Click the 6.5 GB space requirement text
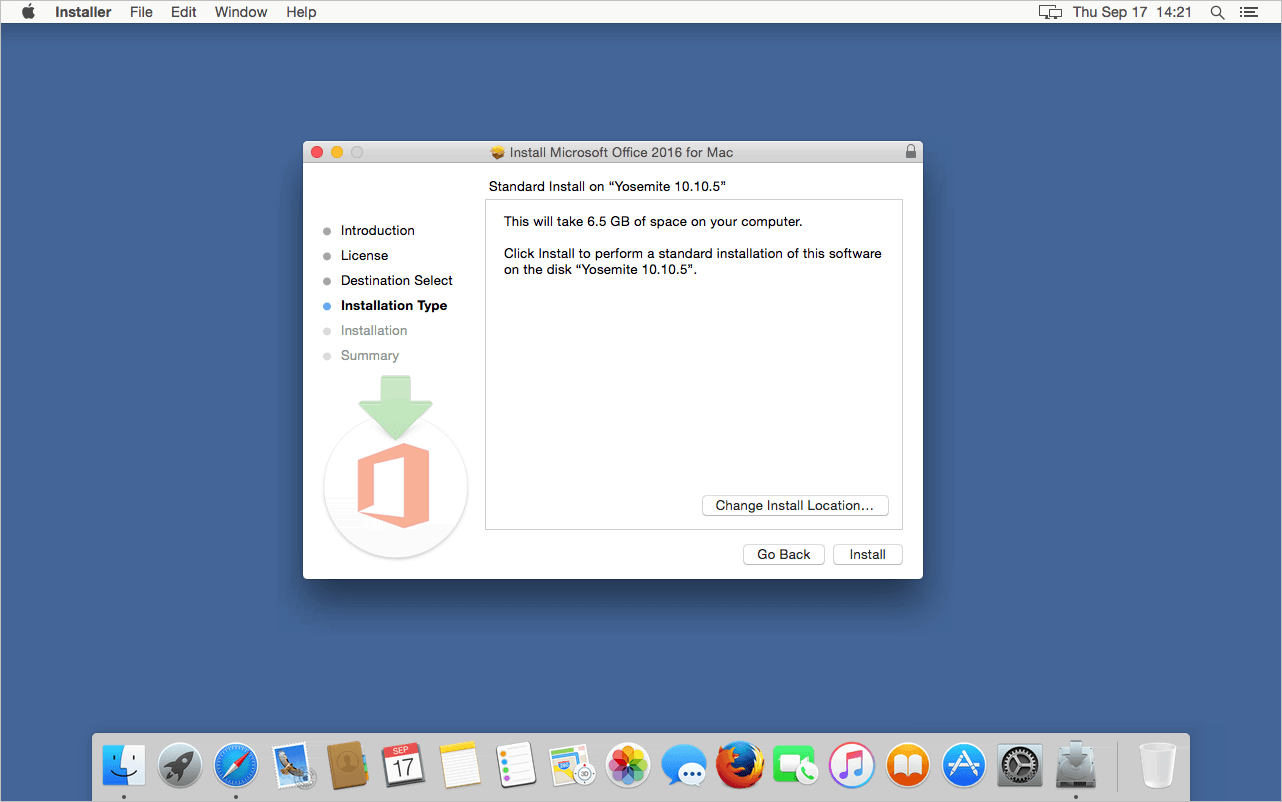The height and width of the screenshot is (802, 1282). click(653, 222)
